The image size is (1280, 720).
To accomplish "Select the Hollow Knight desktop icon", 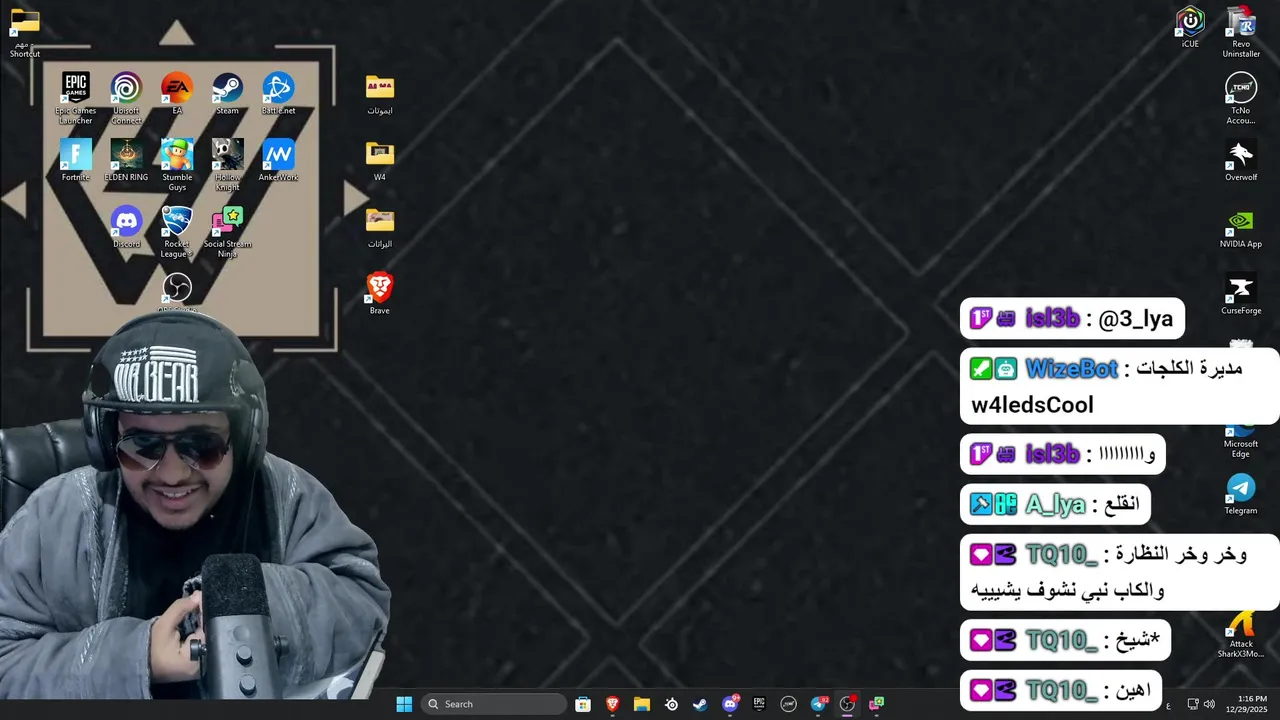I will [x=227, y=165].
